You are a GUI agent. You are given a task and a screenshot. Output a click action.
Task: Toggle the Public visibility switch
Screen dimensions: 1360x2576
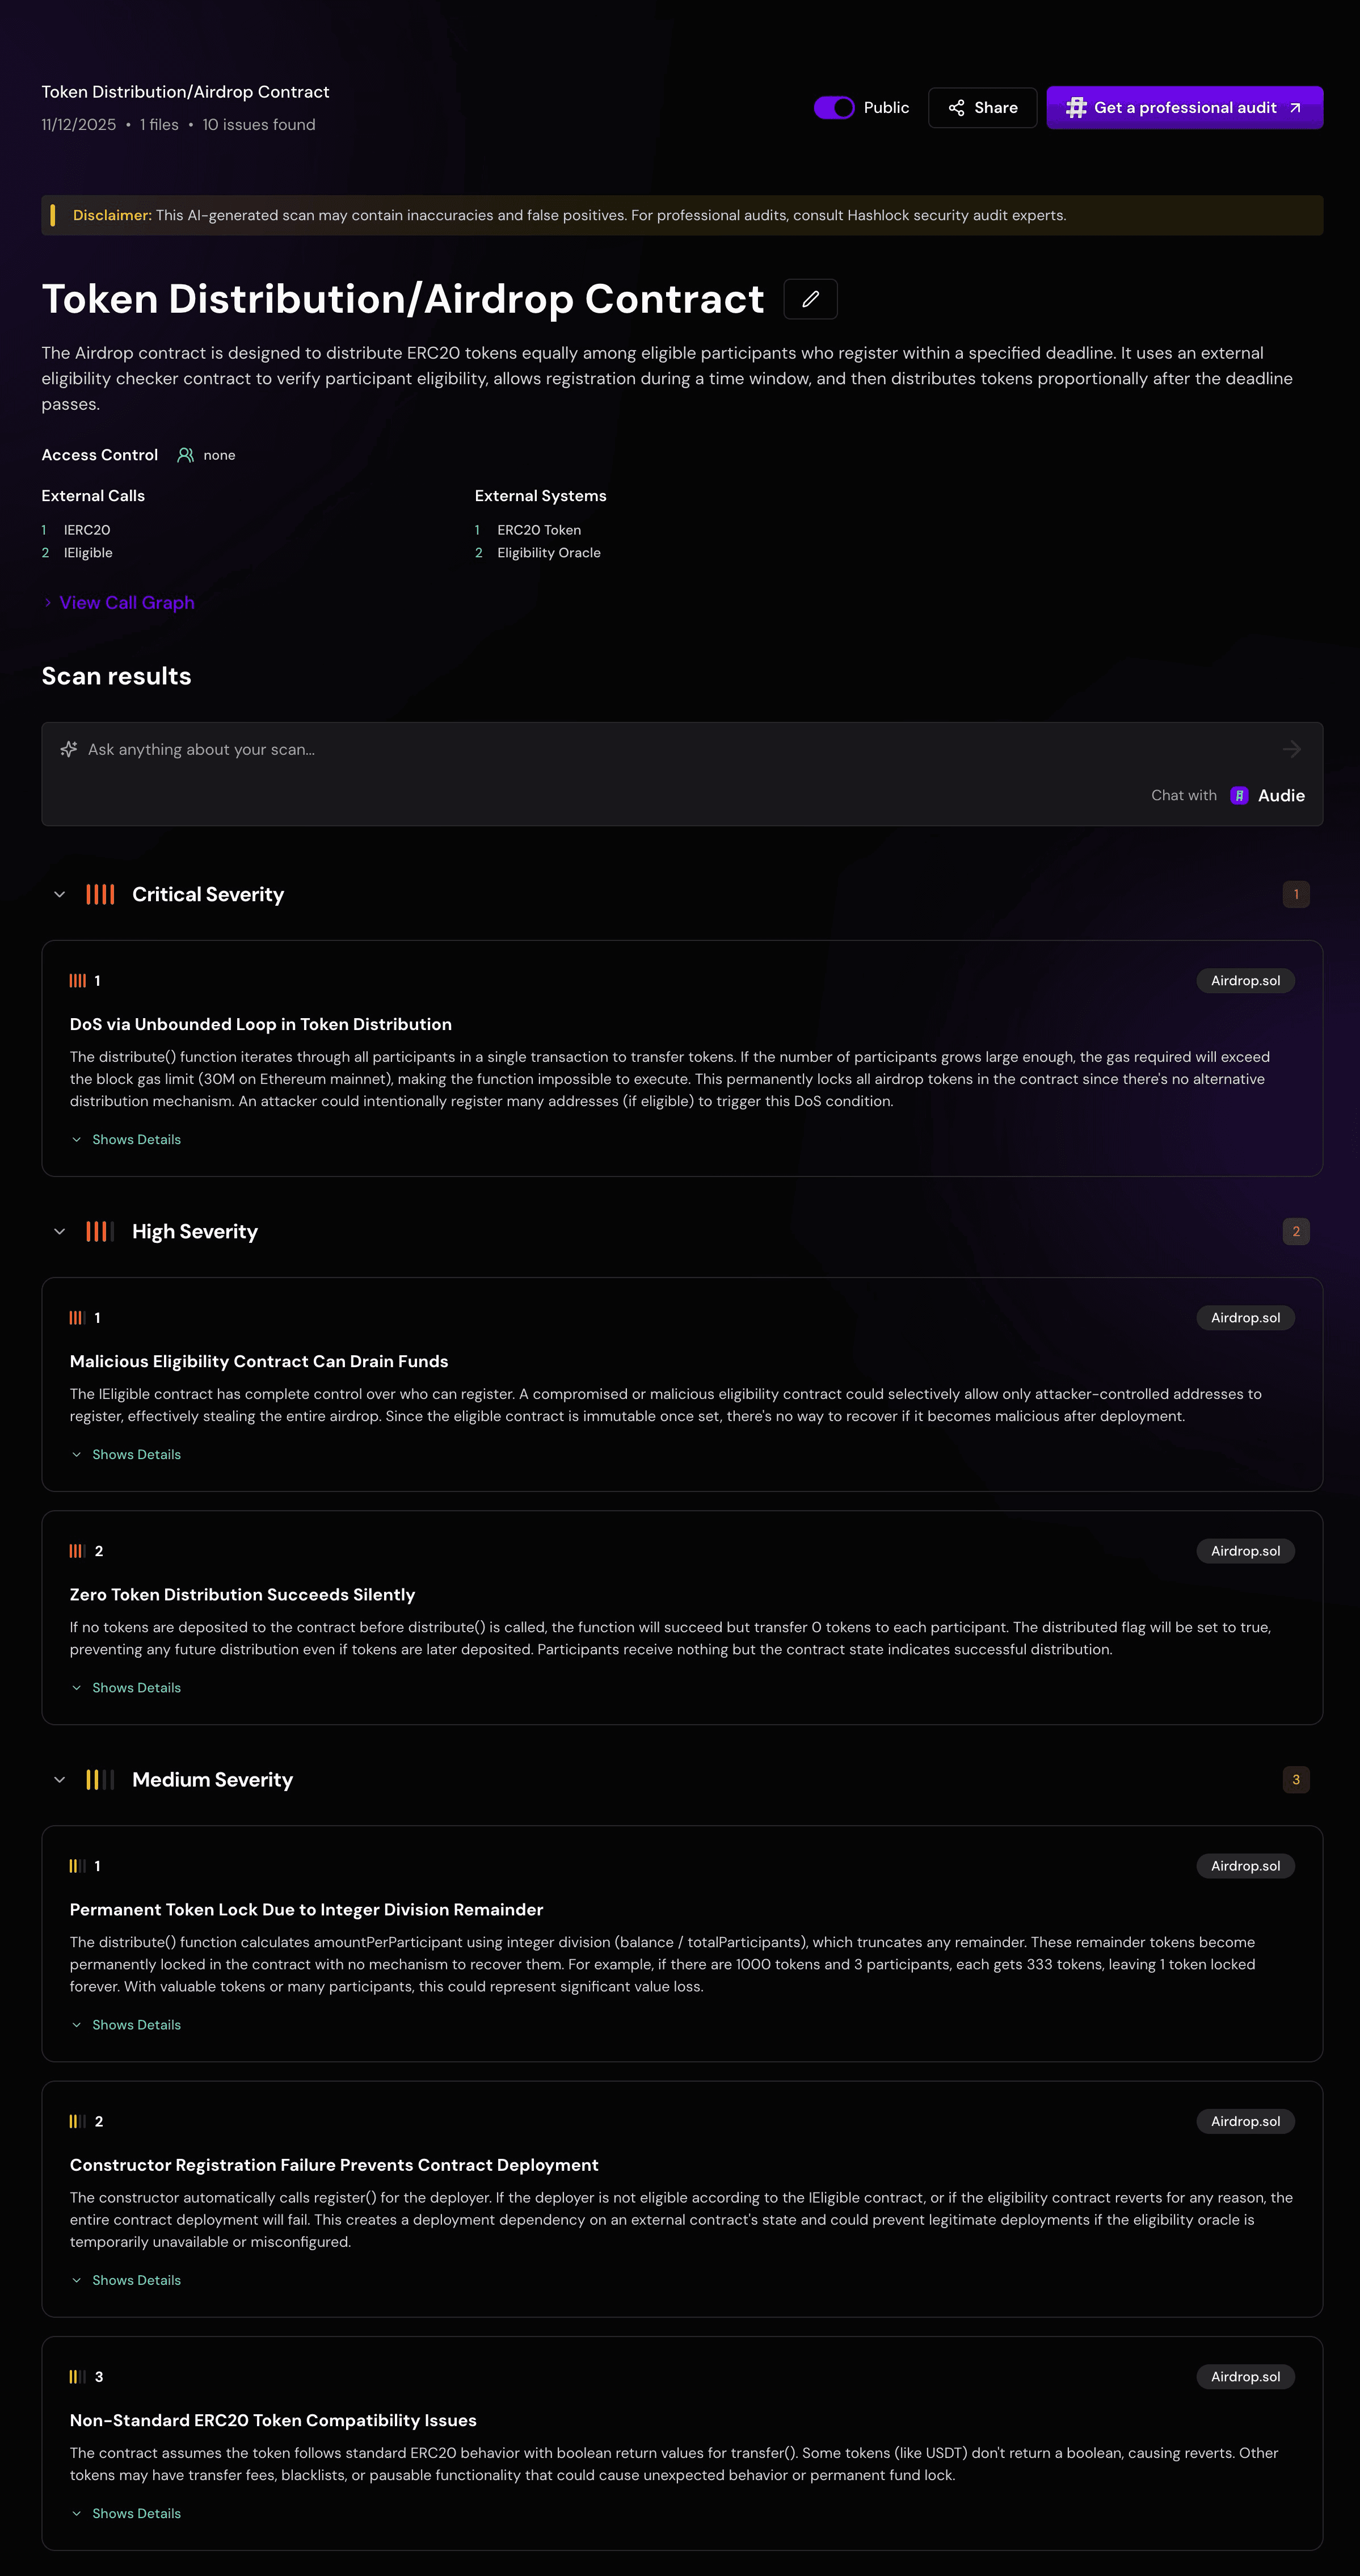834,108
